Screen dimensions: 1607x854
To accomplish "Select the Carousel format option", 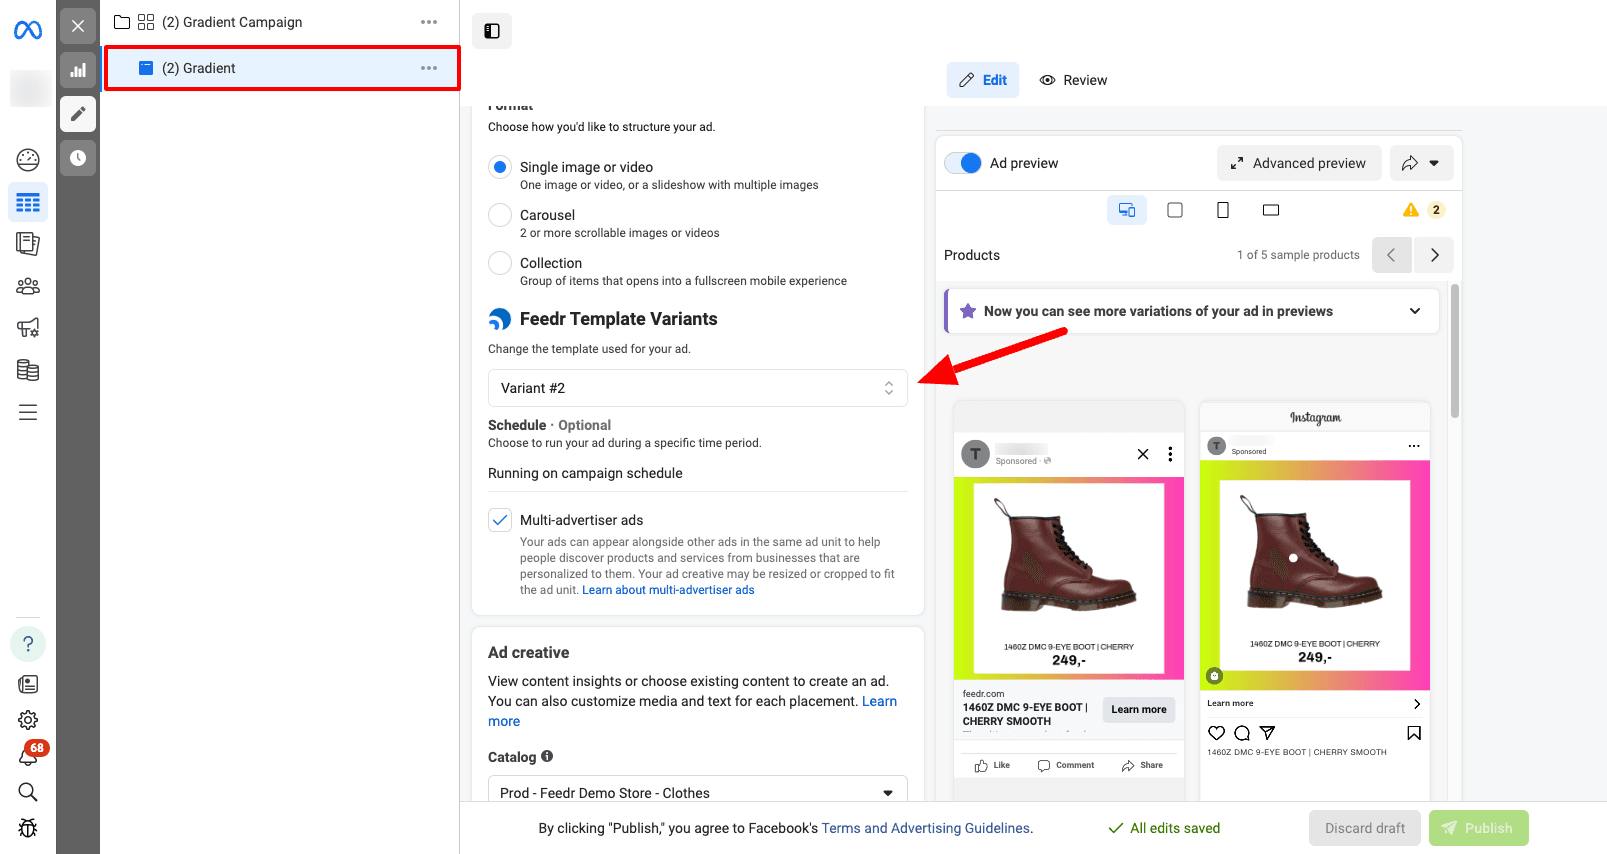I will pos(500,215).
